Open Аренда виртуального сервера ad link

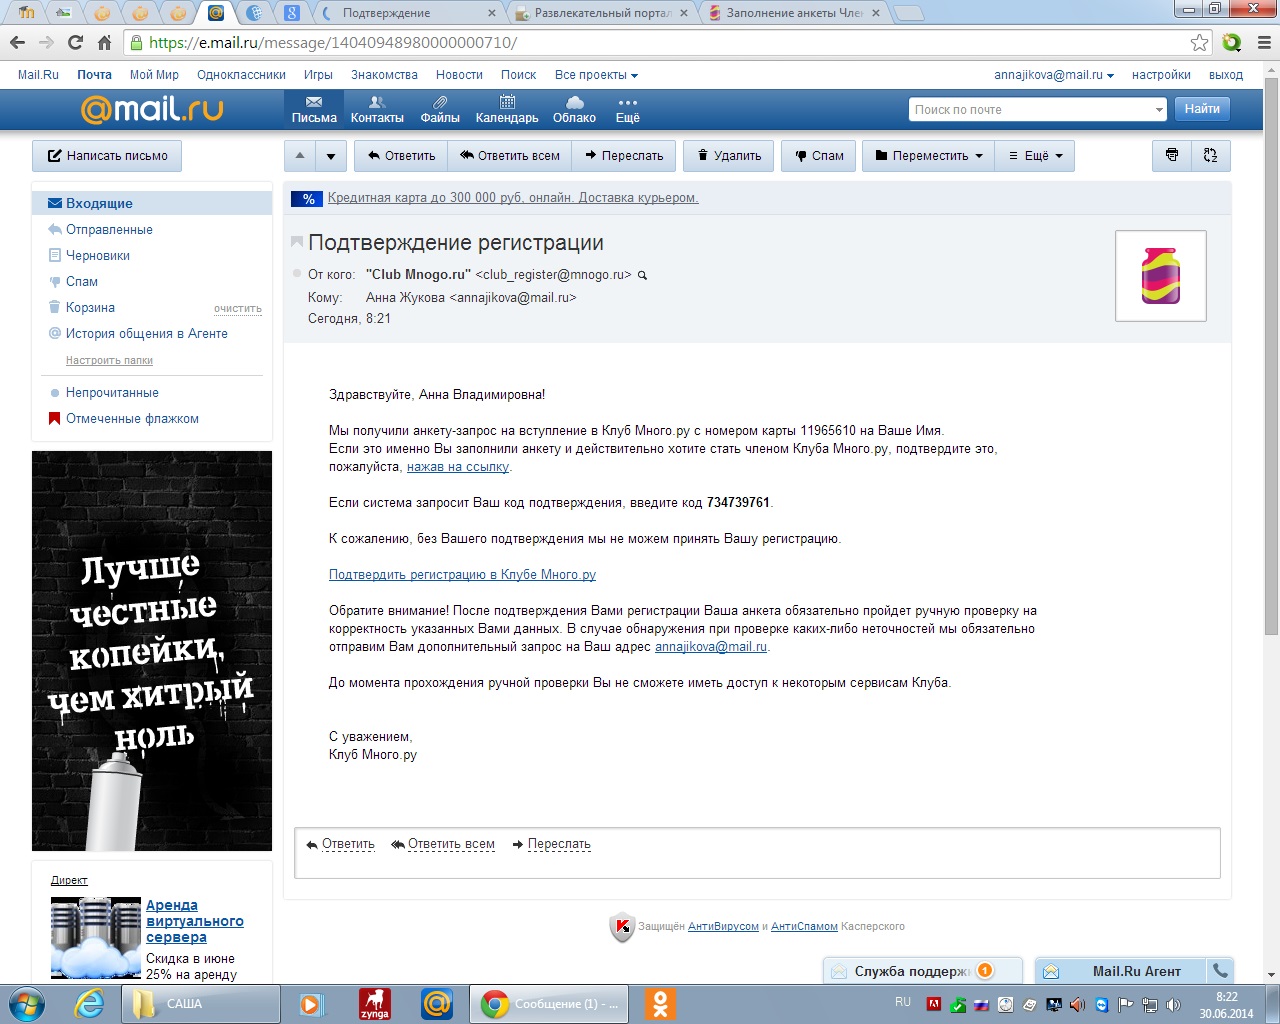[195, 921]
